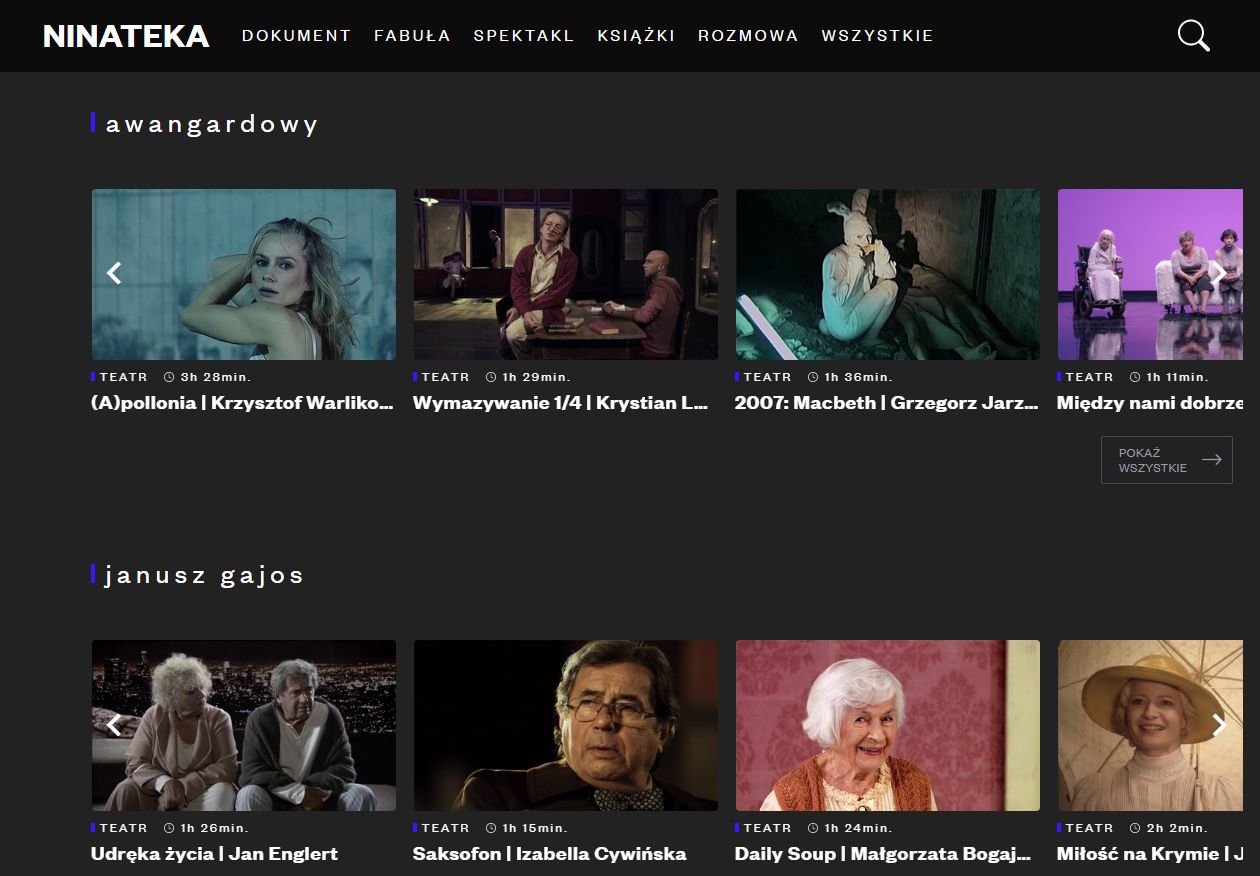The height and width of the screenshot is (876, 1260).
Task: Click TEATR tag under Saksofon
Action: click(x=445, y=828)
